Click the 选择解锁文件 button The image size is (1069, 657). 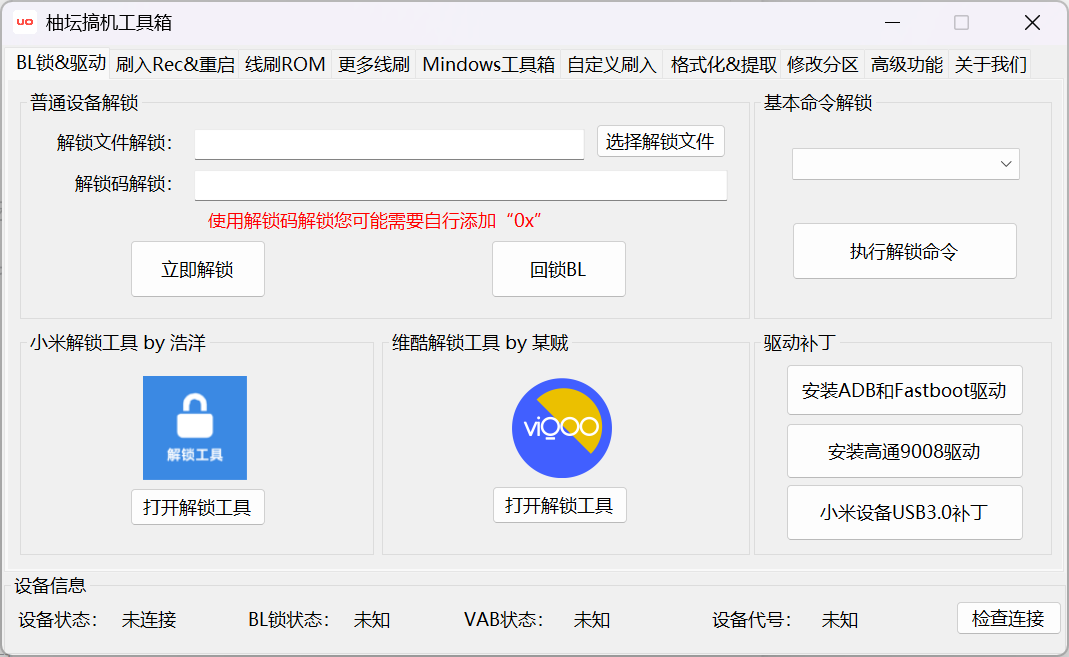(x=660, y=141)
